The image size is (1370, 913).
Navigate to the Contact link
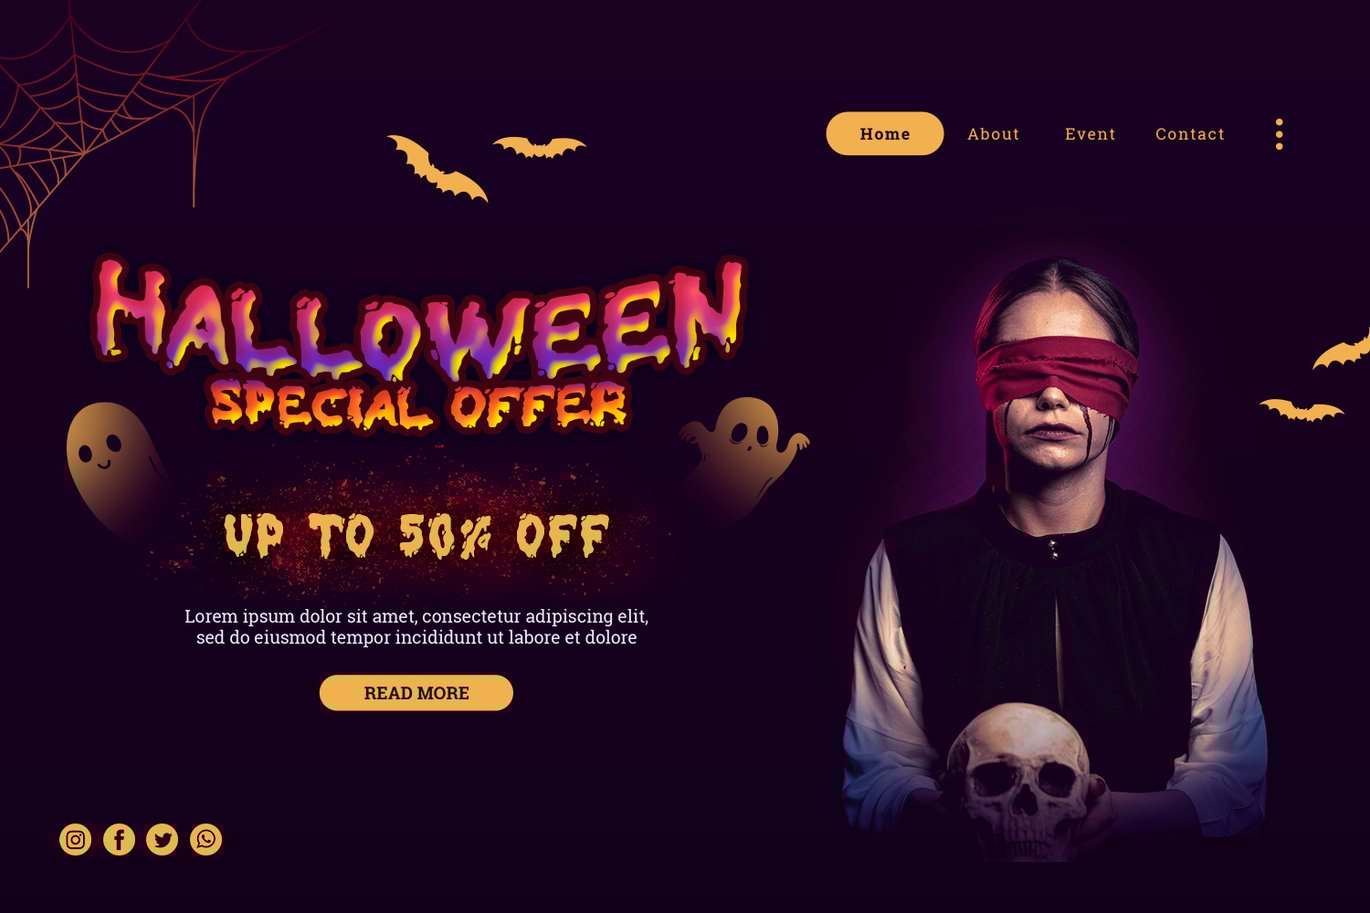point(1190,134)
